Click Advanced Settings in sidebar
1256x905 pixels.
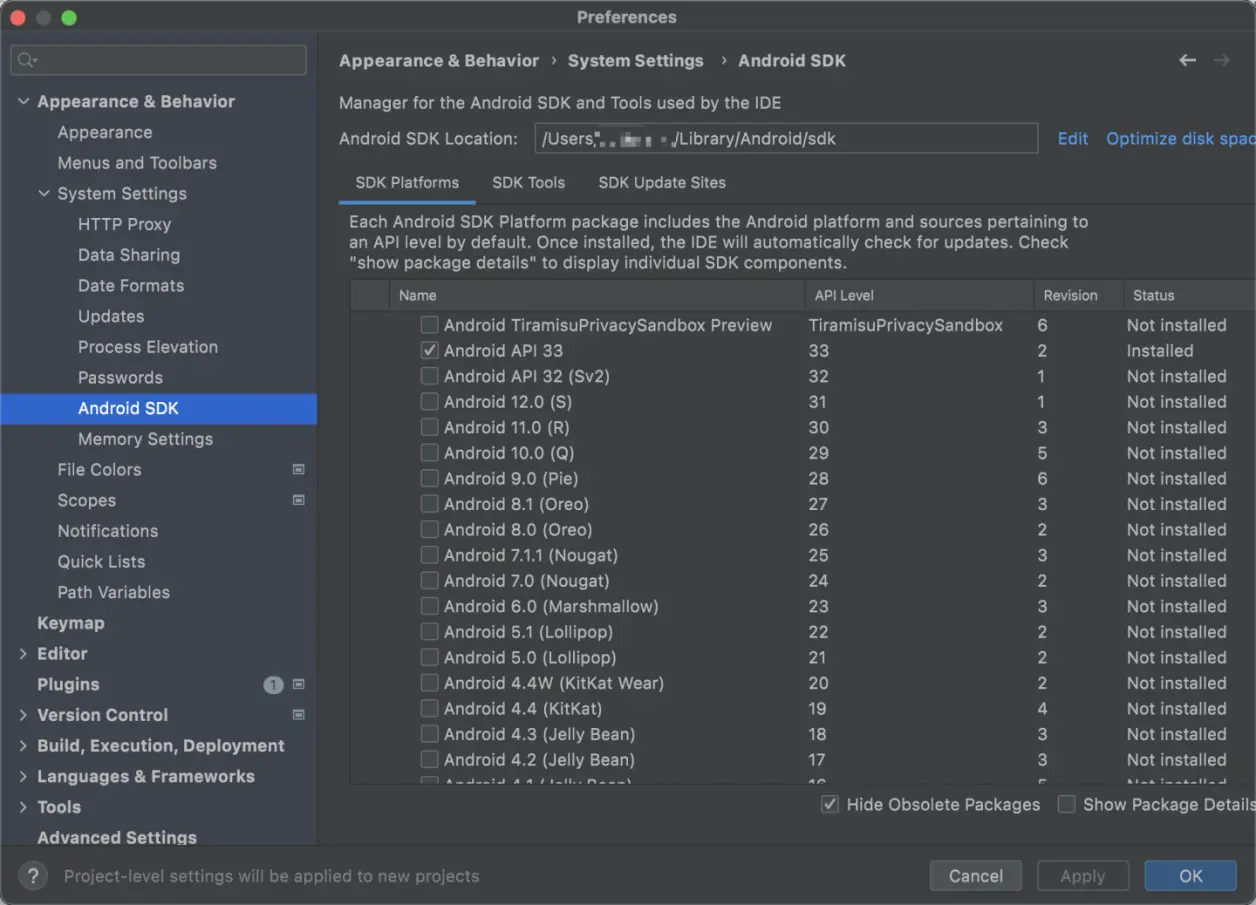[x=117, y=838]
